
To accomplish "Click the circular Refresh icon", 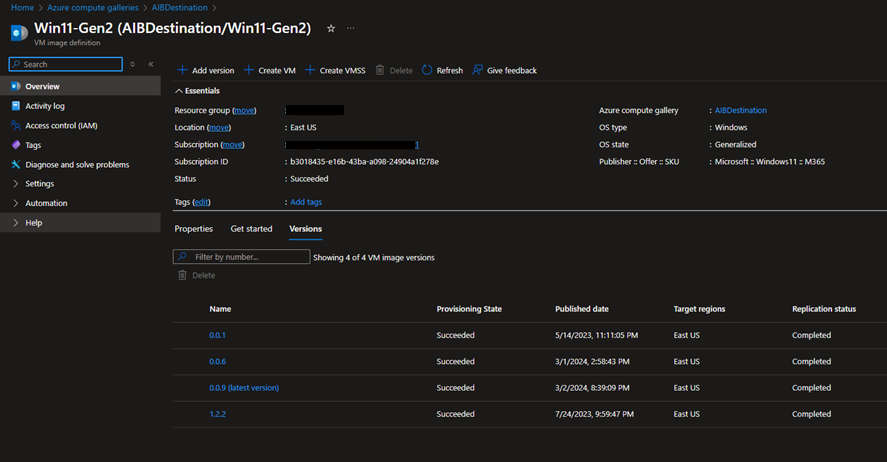I will pos(427,70).
